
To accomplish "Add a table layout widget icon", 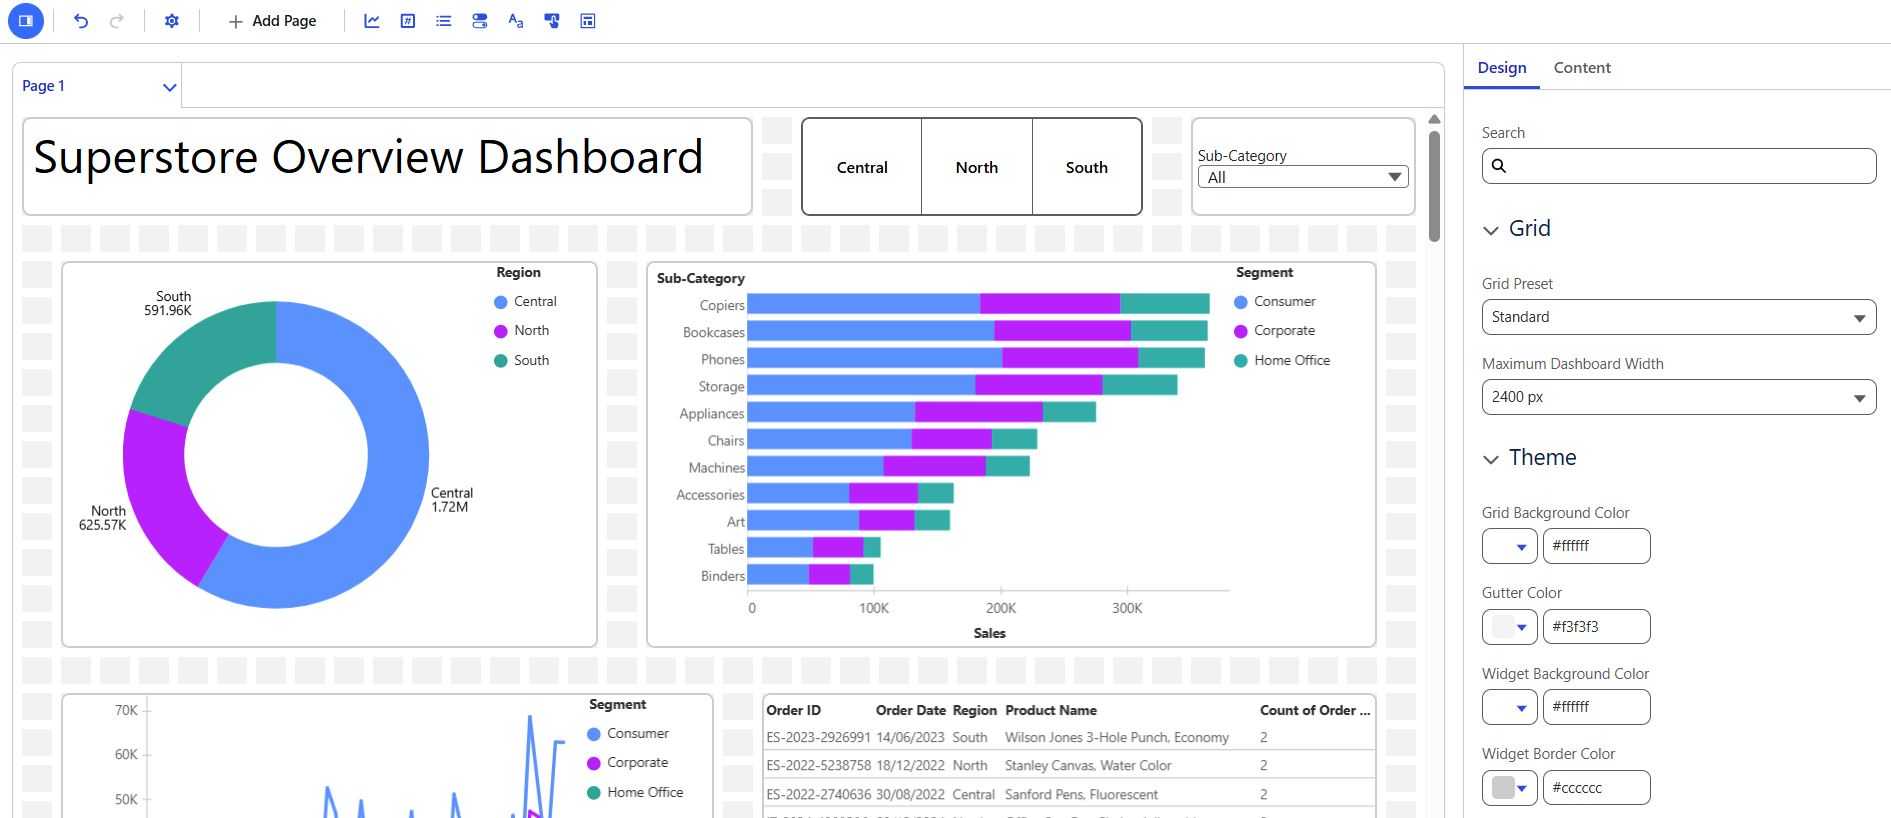I will pos(588,21).
